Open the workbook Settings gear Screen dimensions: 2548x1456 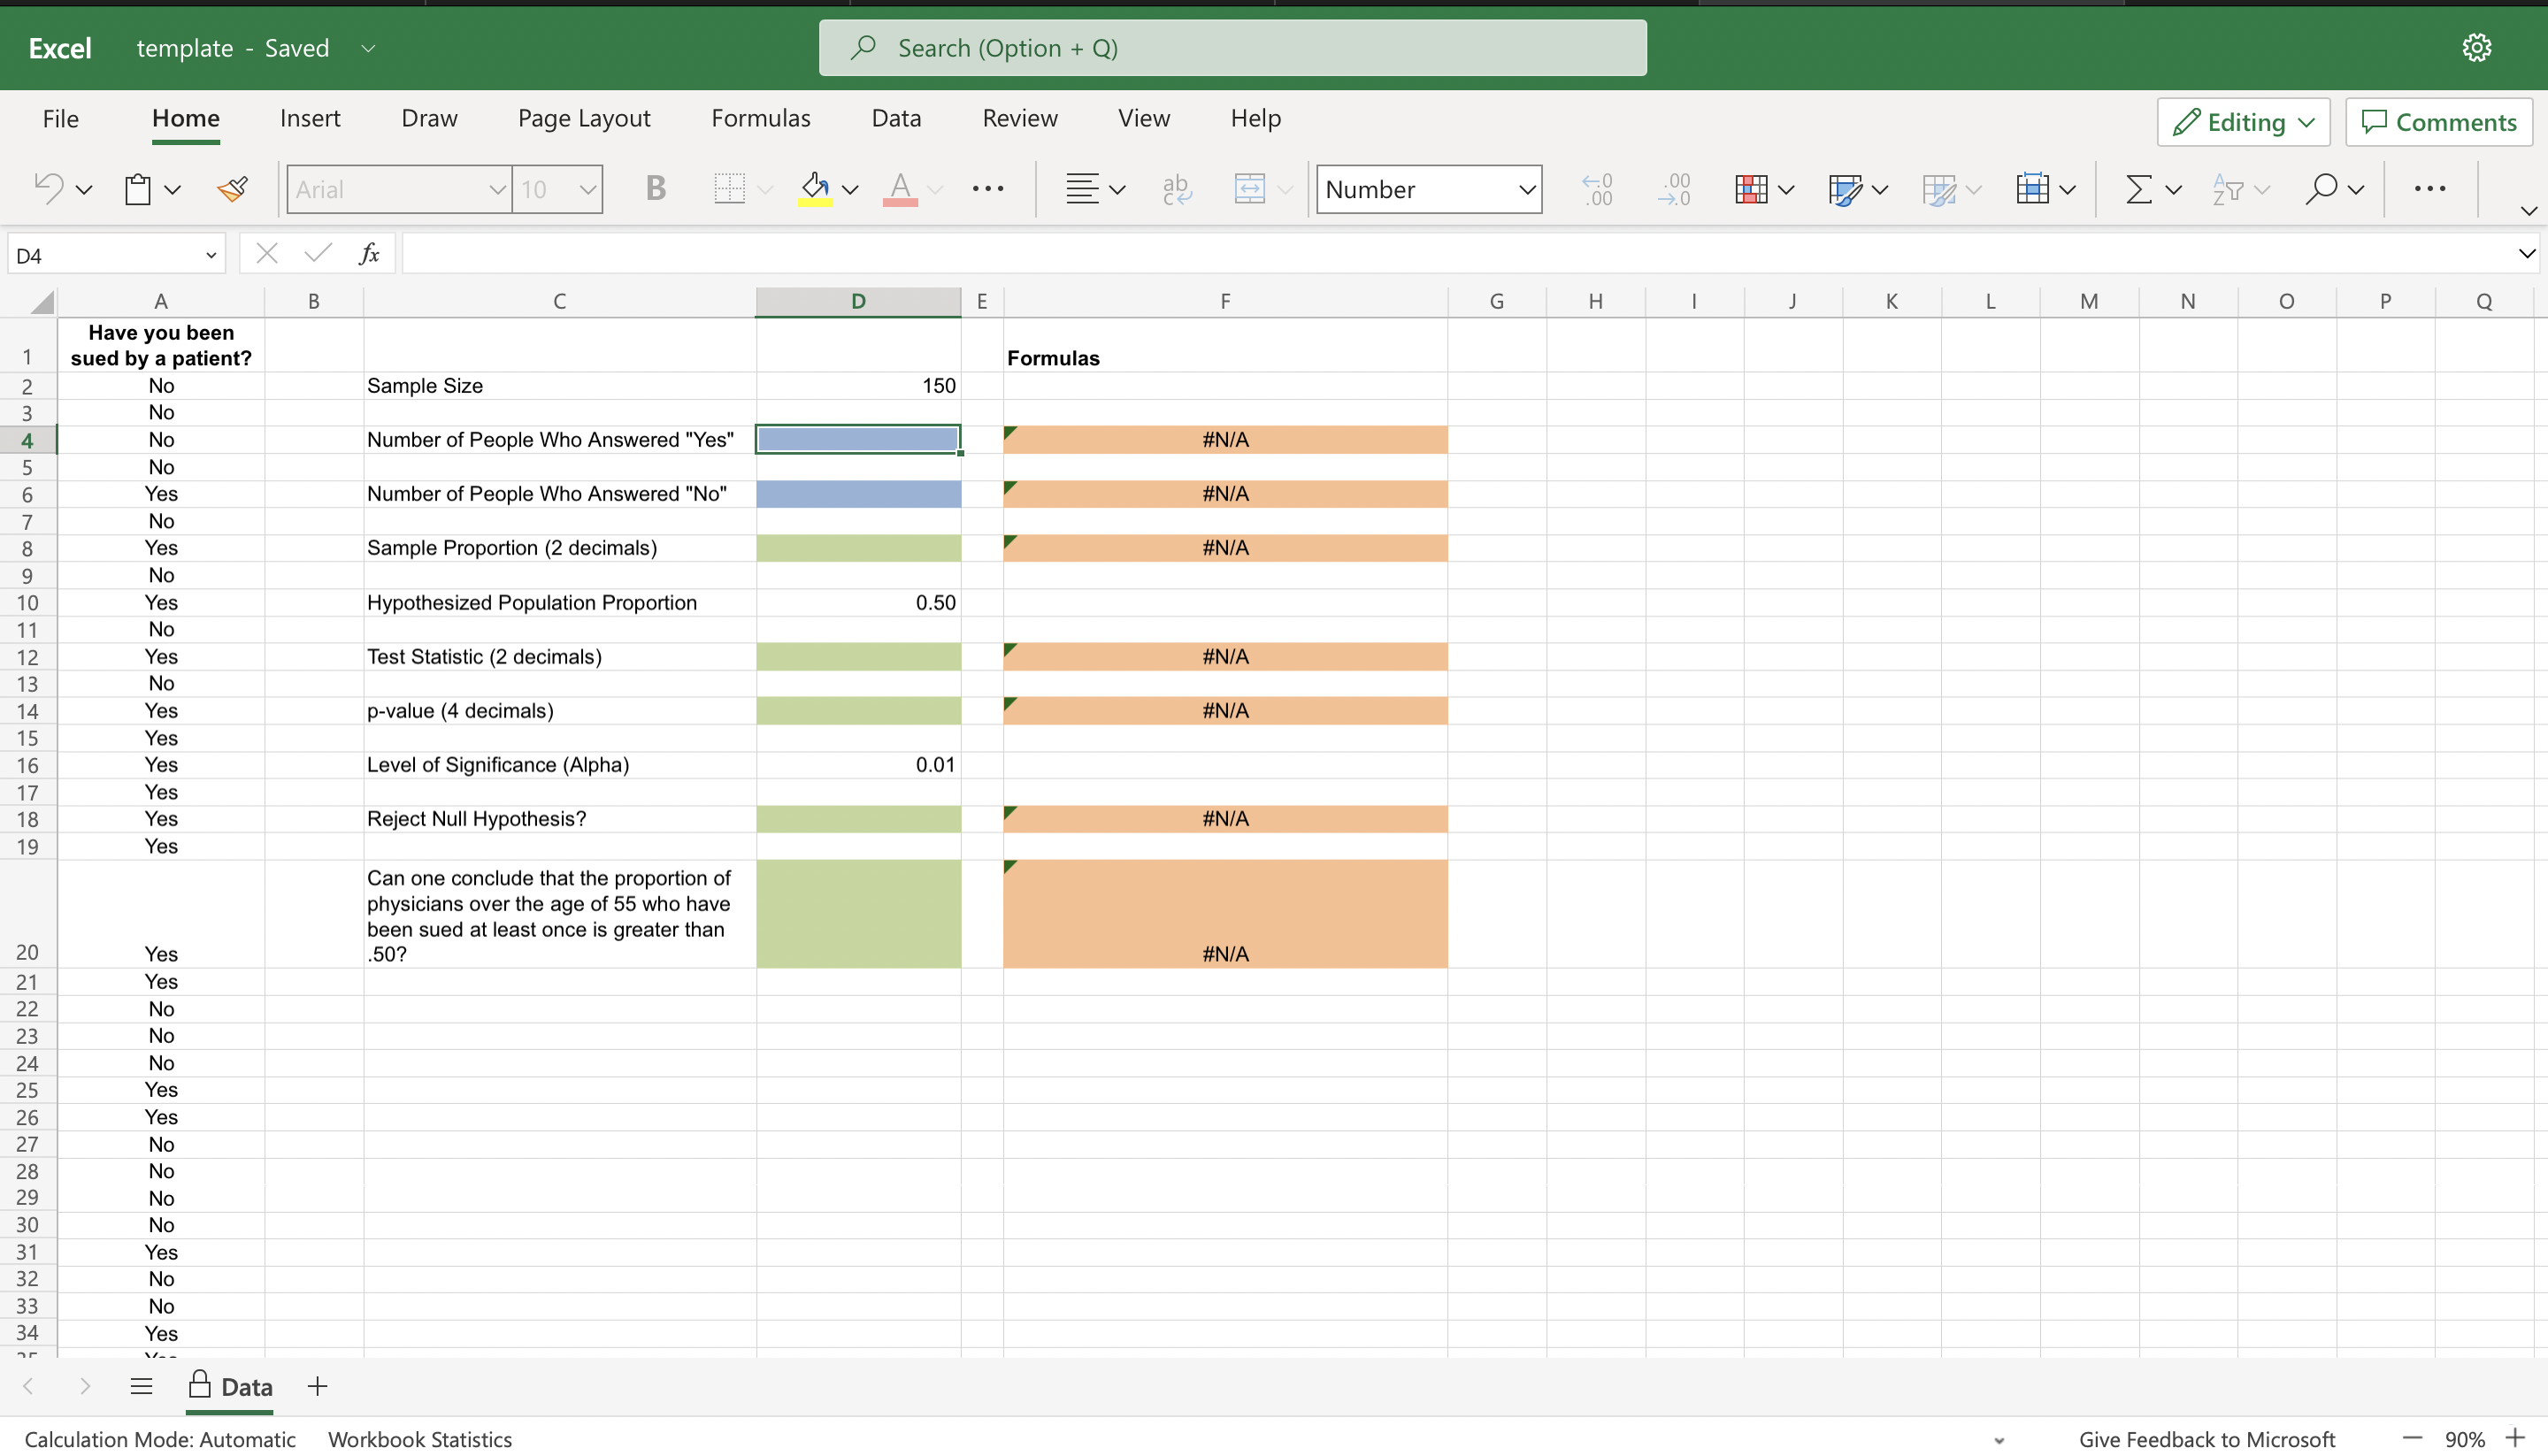point(2477,47)
